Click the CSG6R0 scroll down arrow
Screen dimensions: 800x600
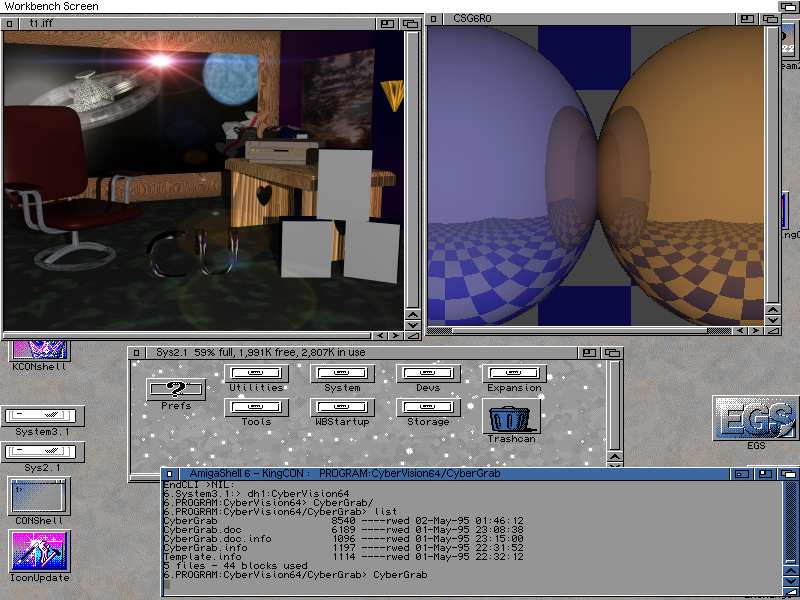[x=773, y=320]
